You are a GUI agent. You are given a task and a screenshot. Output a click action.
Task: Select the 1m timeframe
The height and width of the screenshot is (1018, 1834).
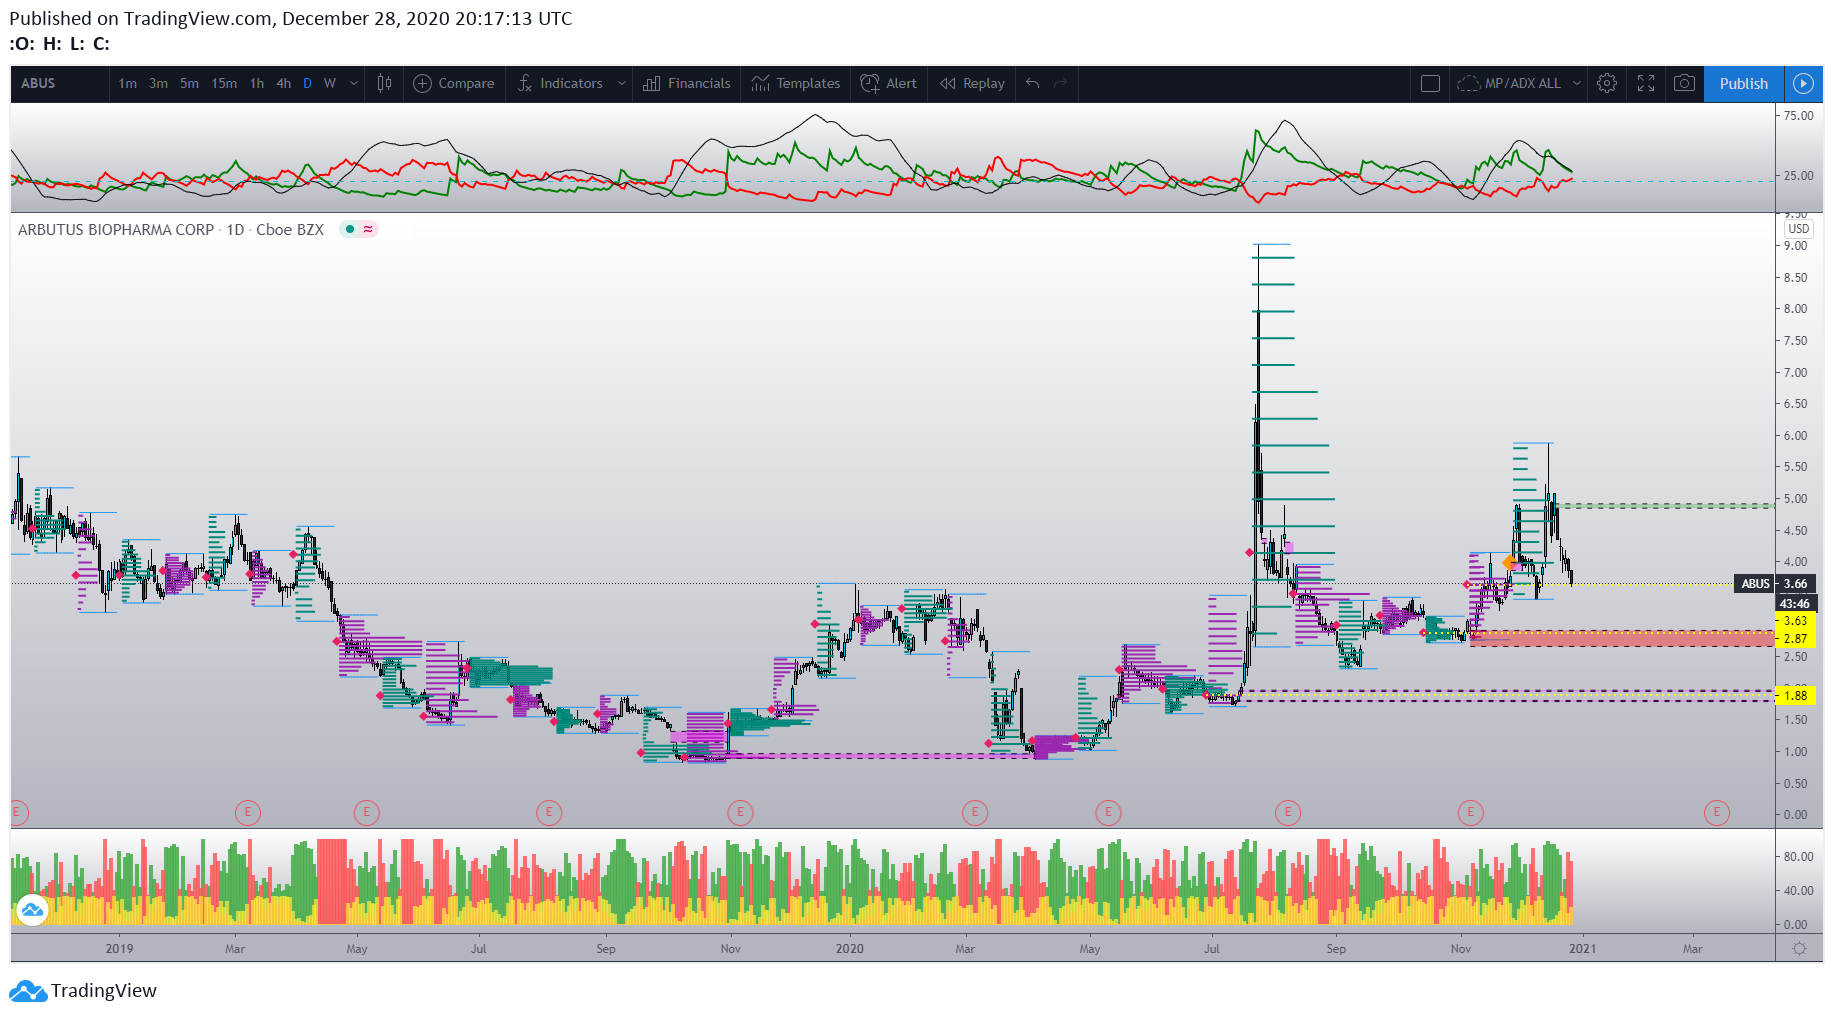click(x=127, y=84)
